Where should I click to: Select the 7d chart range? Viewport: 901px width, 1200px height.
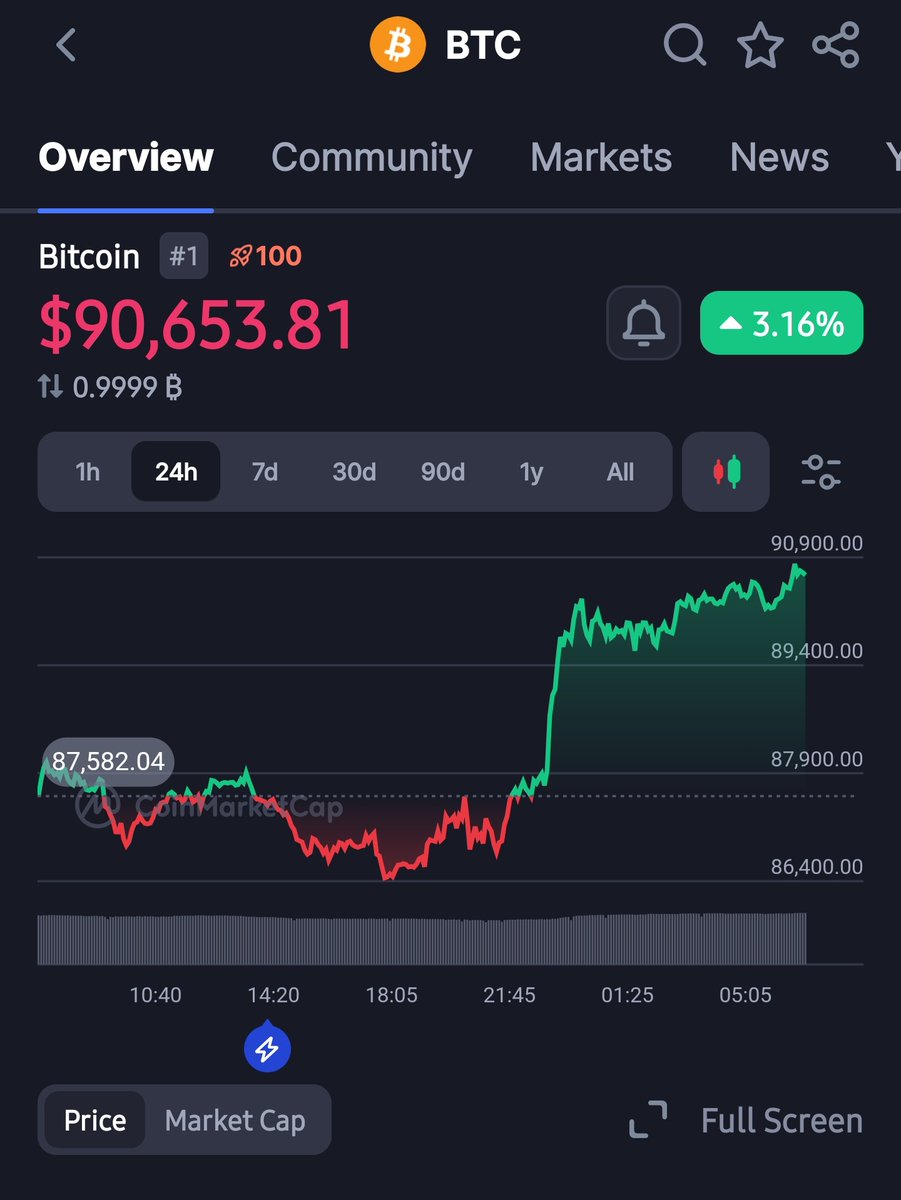[264, 472]
